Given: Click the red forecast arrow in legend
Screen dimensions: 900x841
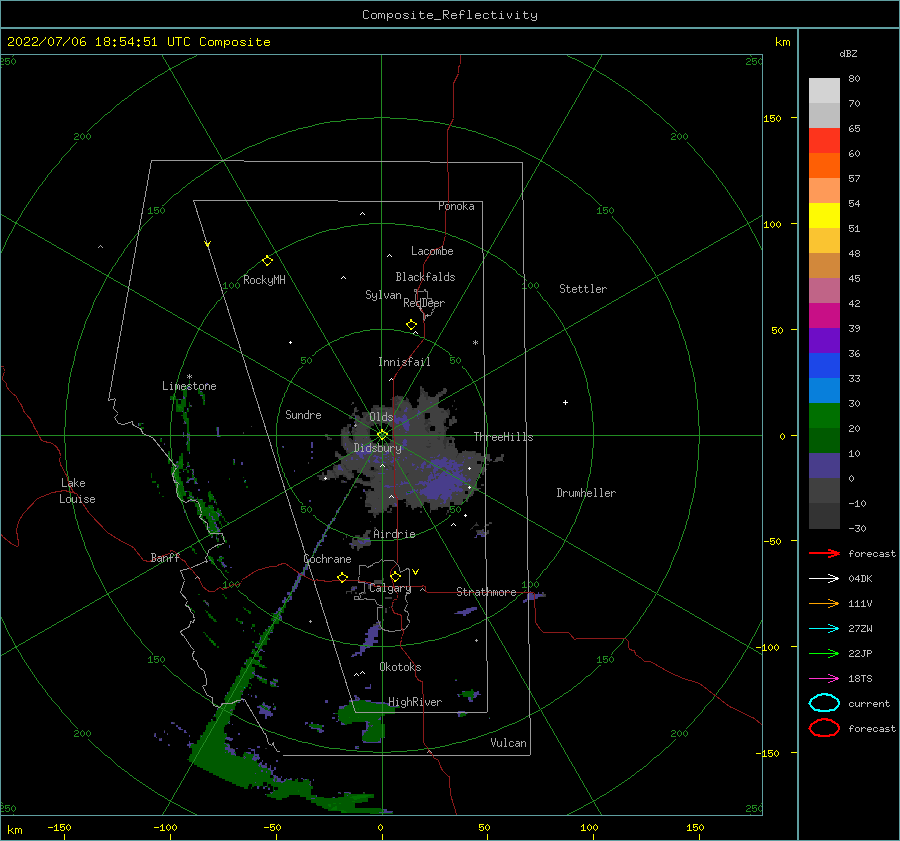Looking at the screenshot, I should [824, 553].
